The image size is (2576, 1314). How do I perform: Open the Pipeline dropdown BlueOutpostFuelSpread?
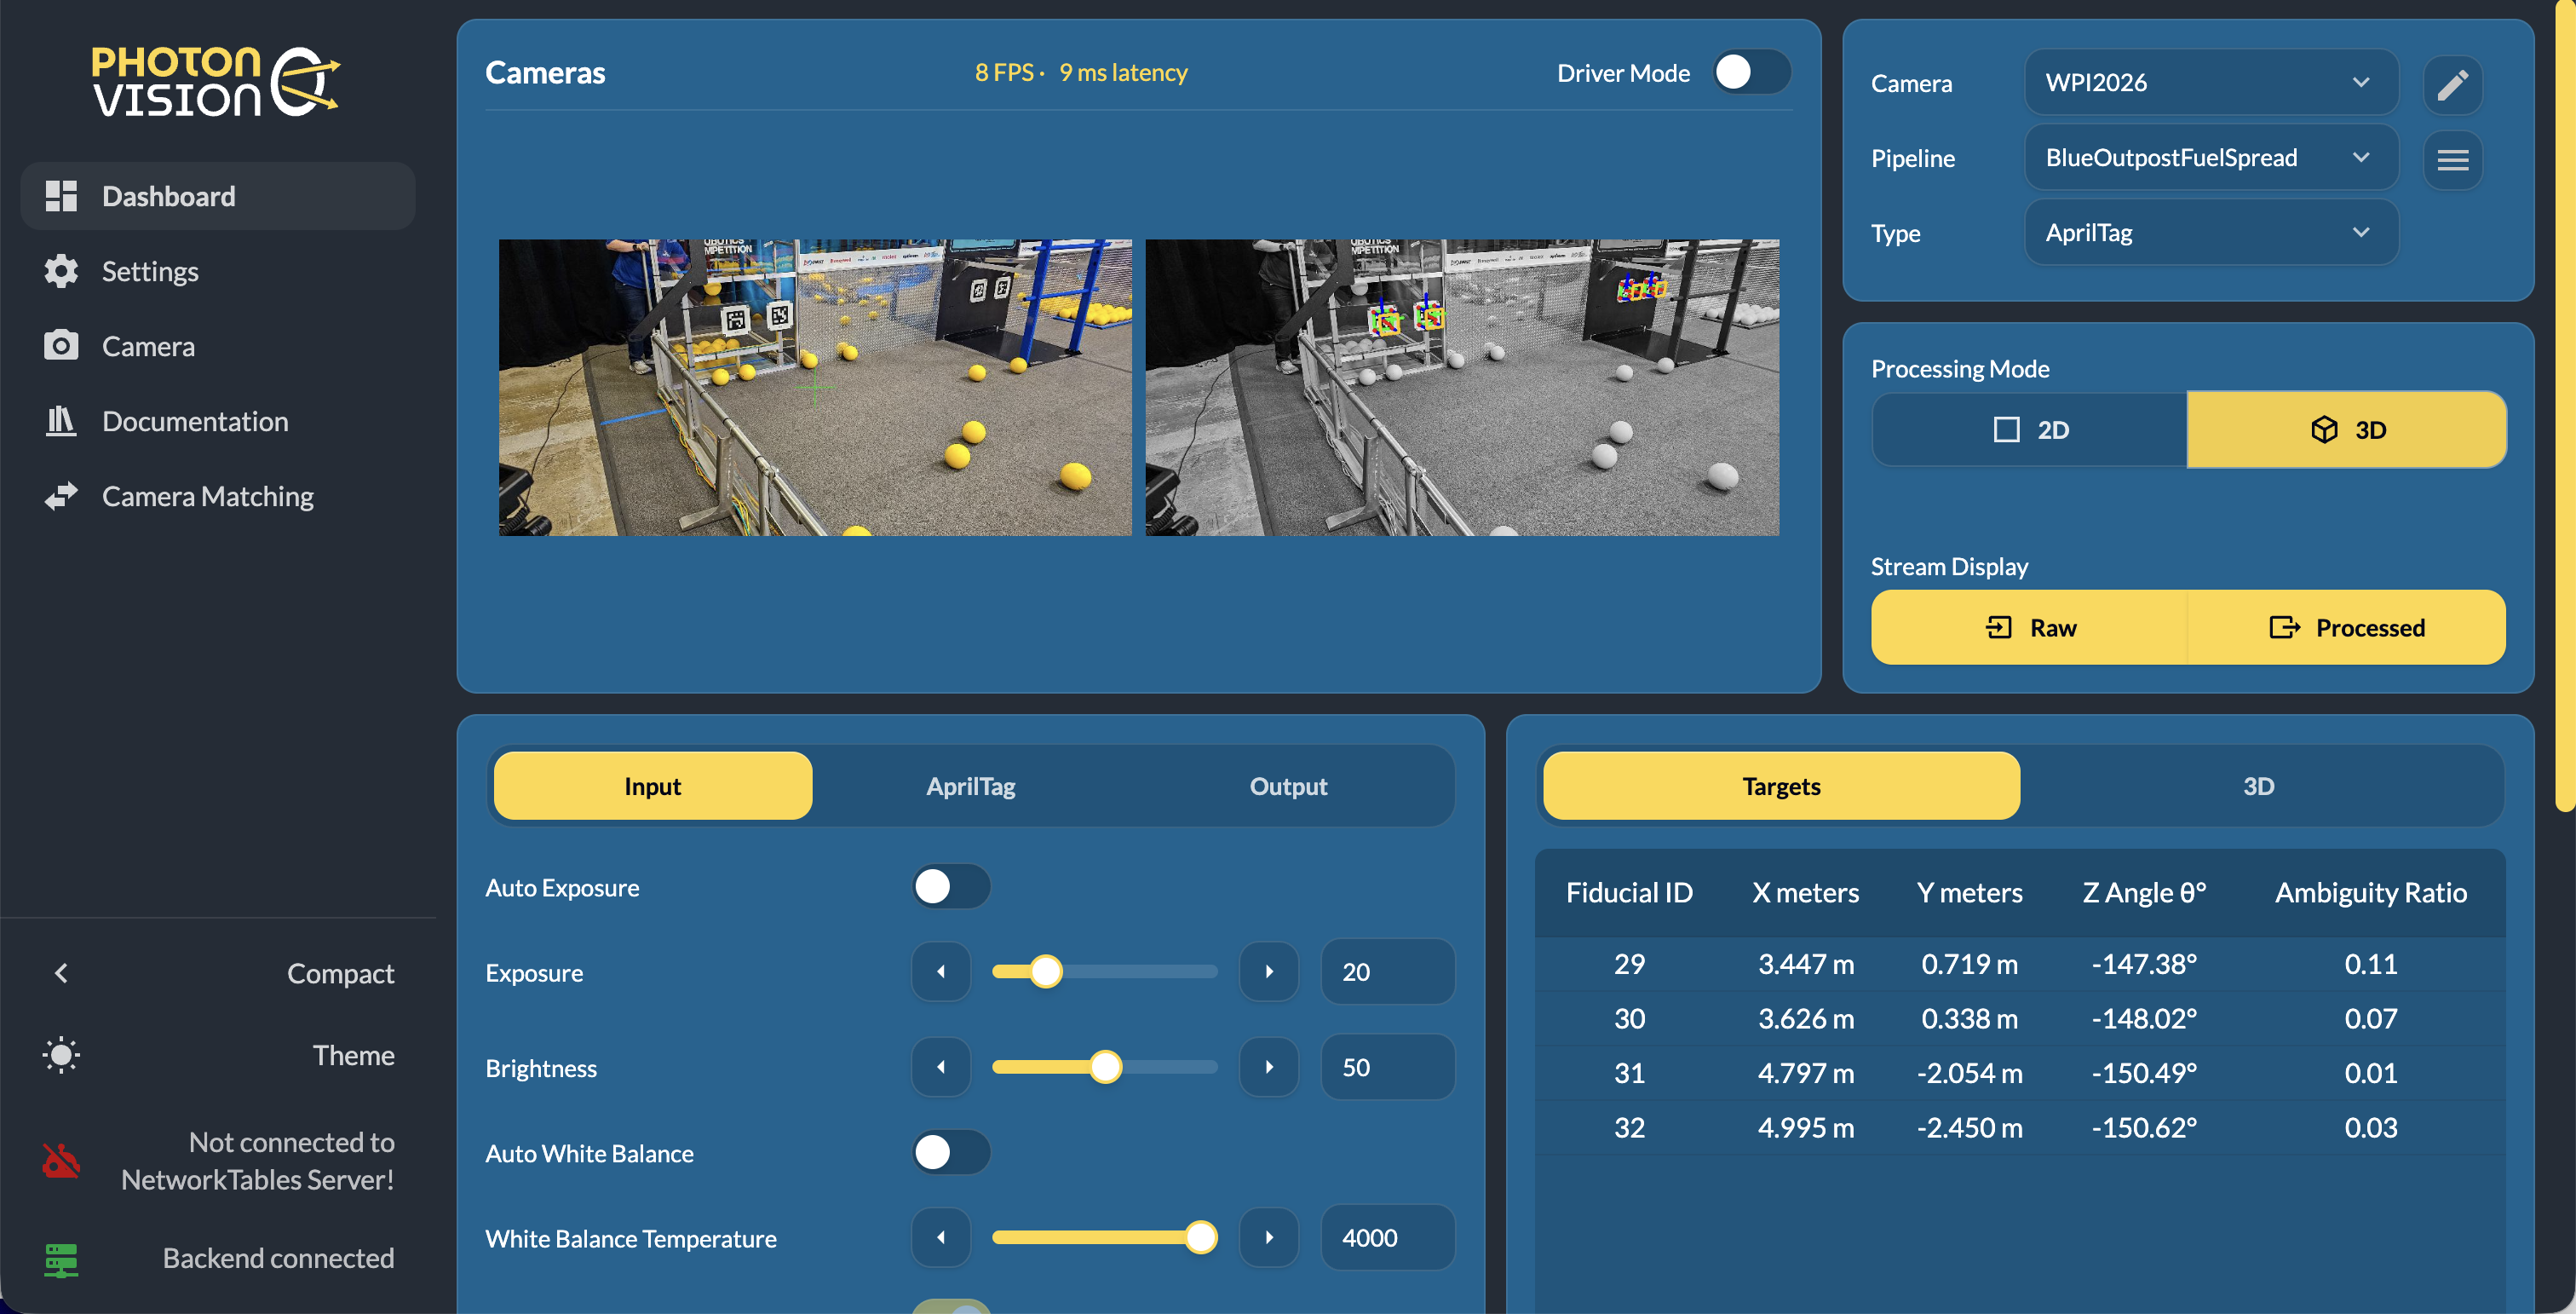click(2211, 157)
